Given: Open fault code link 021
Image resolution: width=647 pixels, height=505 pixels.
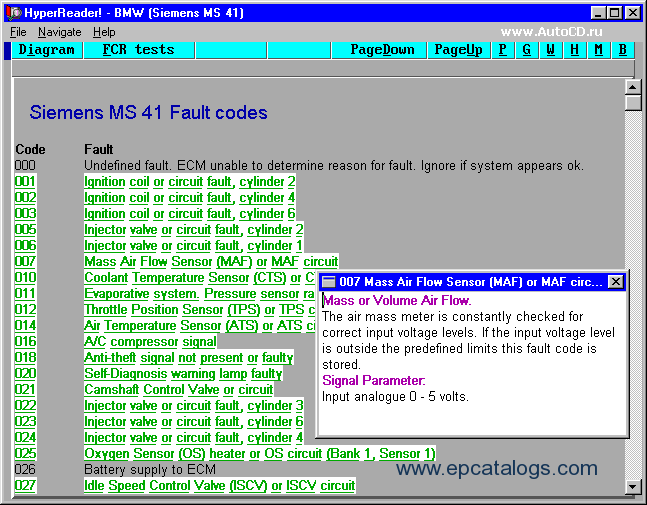Looking at the screenshot, I should point(25,390).
